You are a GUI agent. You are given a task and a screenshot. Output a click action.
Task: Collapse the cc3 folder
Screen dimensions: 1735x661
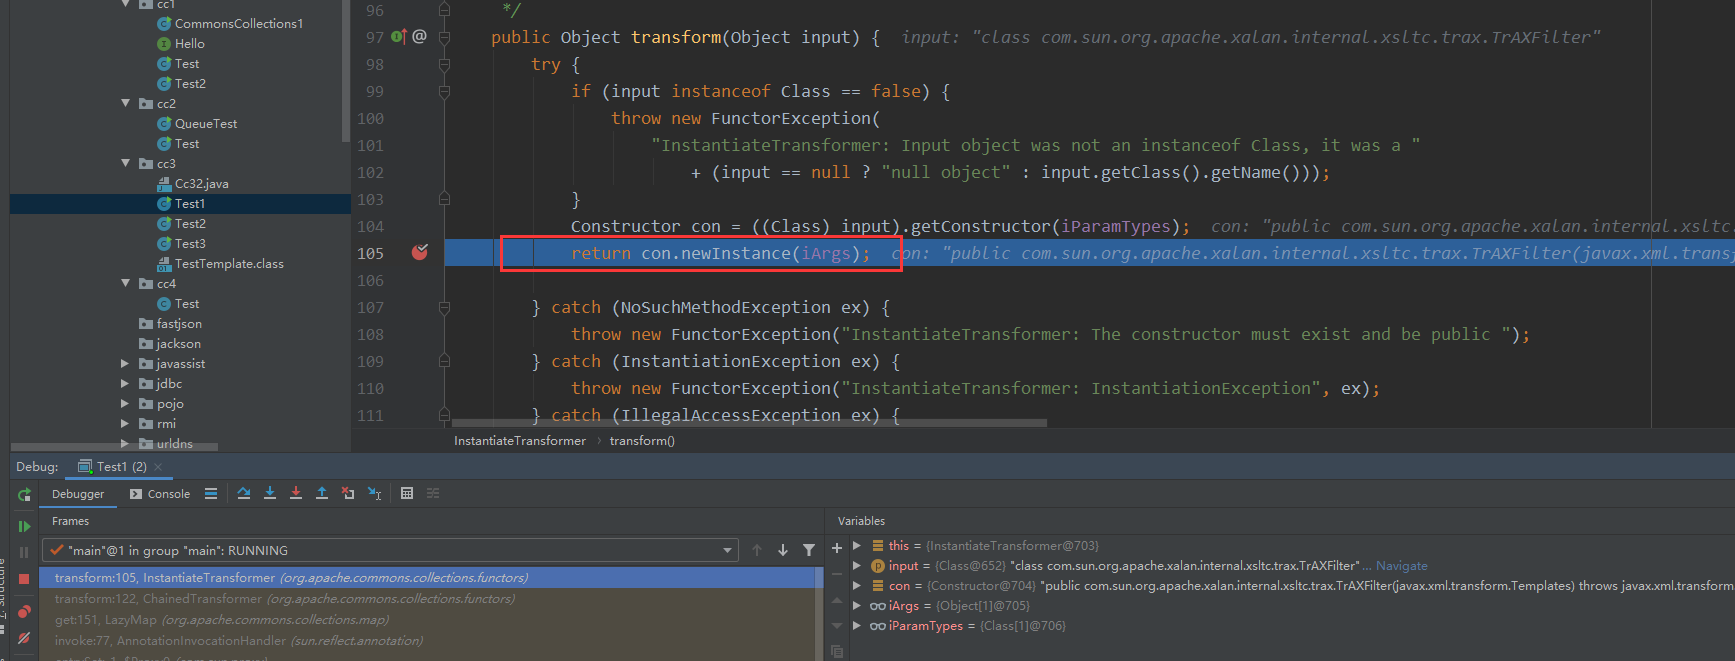coord(126,163)
